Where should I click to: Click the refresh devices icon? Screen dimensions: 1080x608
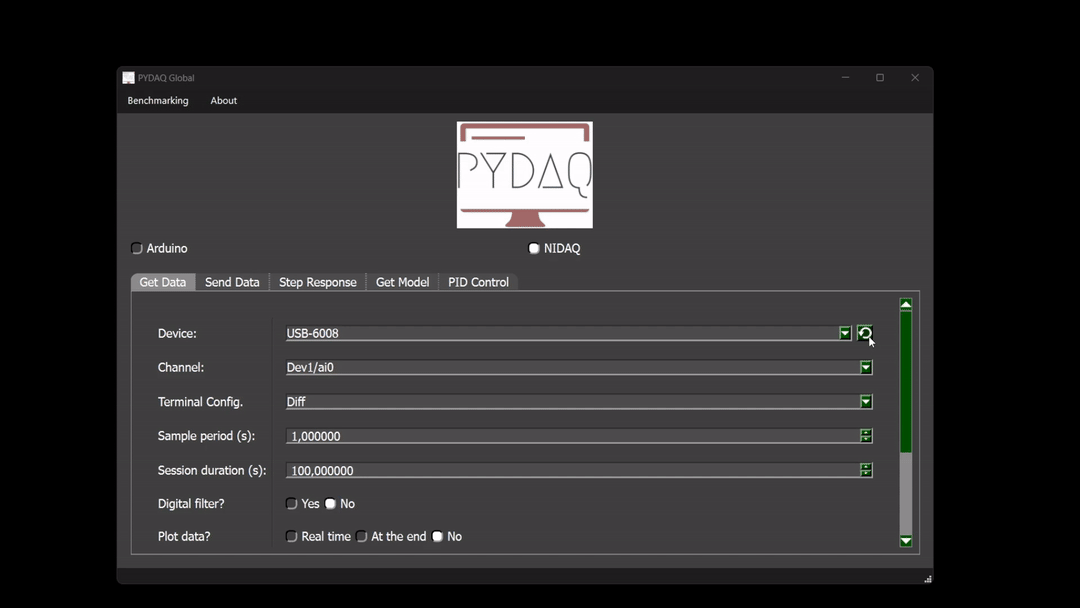865,333
